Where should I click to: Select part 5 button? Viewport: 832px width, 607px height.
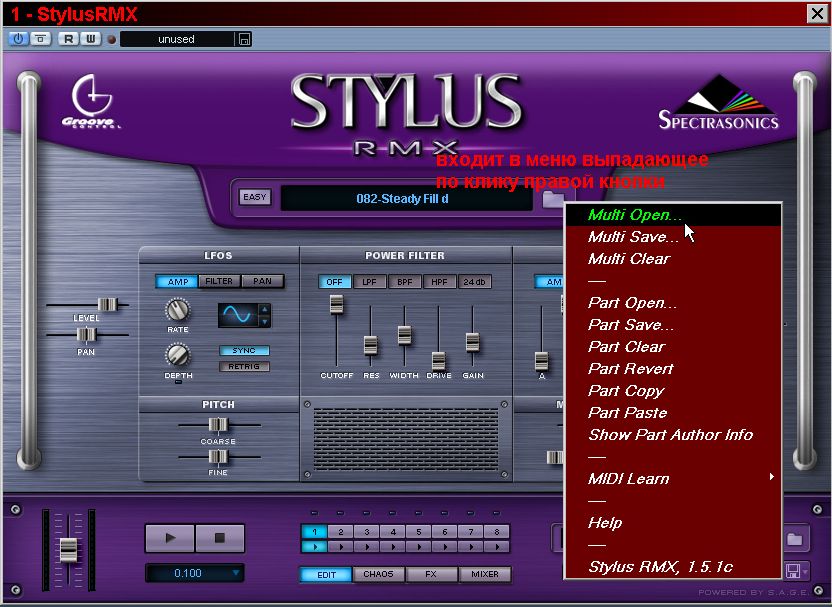(419, 532)
